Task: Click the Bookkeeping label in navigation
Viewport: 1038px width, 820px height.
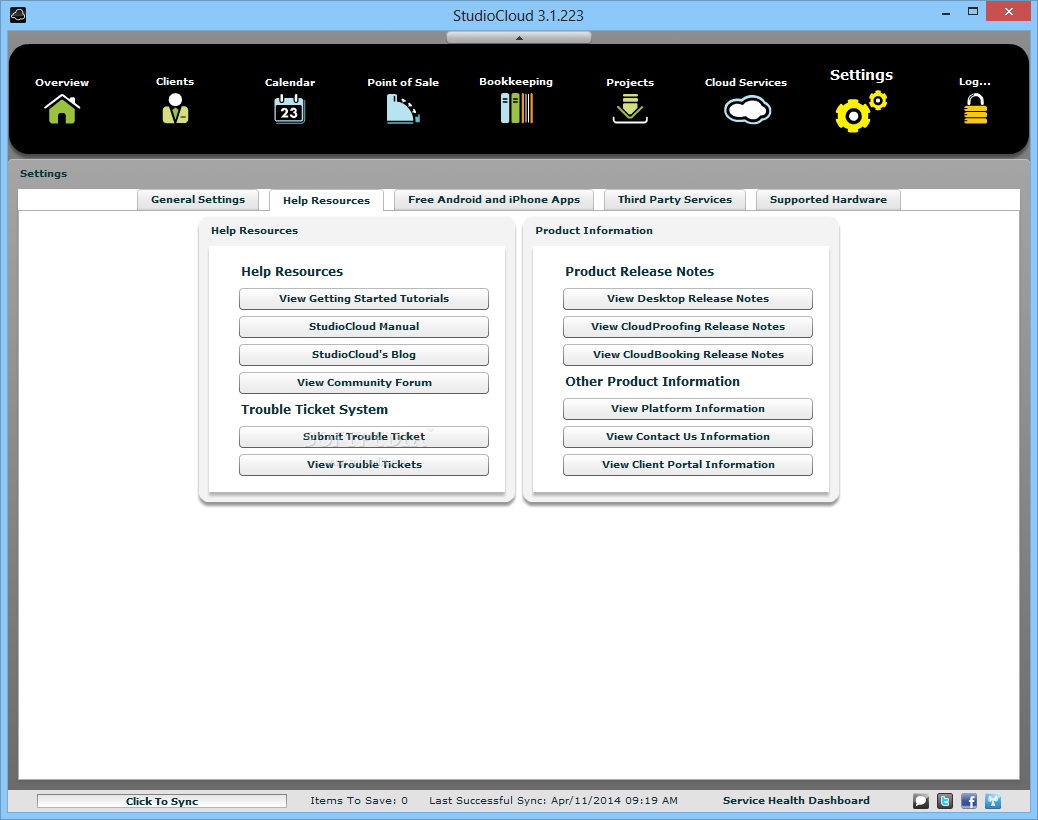Action: coord(516,81)
